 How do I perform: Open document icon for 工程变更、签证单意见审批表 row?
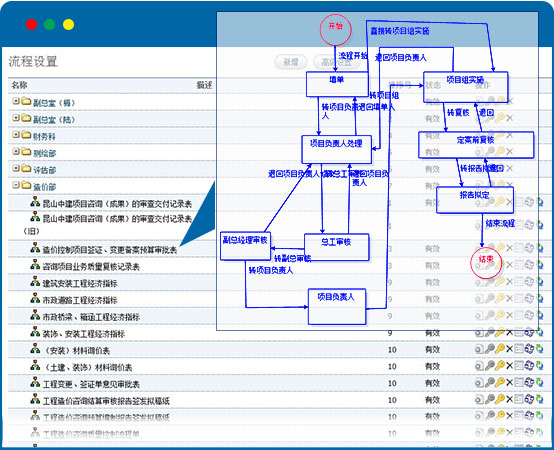[479, 383]
